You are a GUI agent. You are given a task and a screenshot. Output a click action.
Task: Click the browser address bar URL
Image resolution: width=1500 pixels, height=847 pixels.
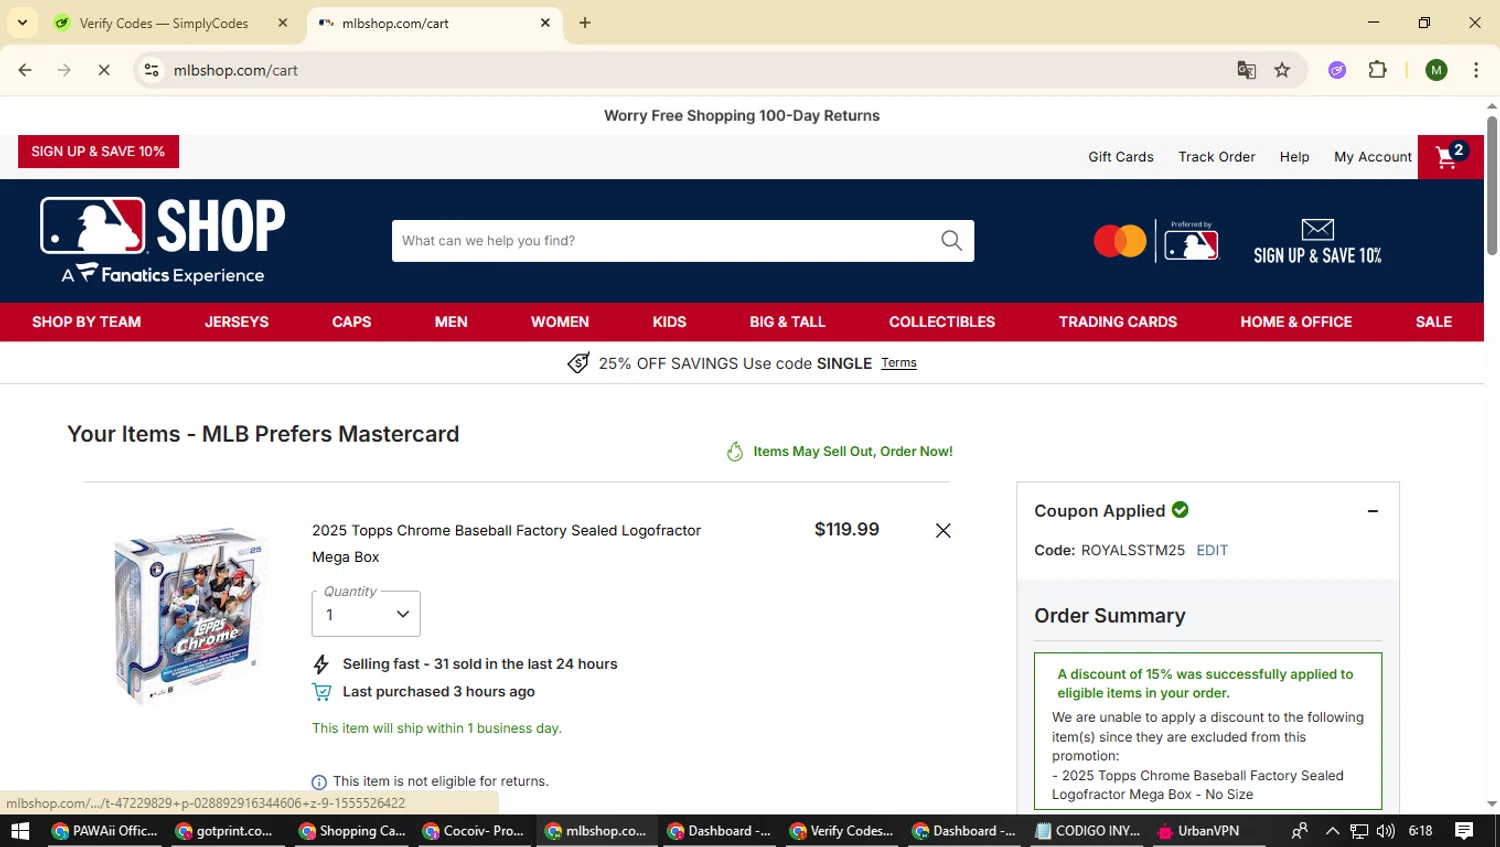click(x=236, y=70)
